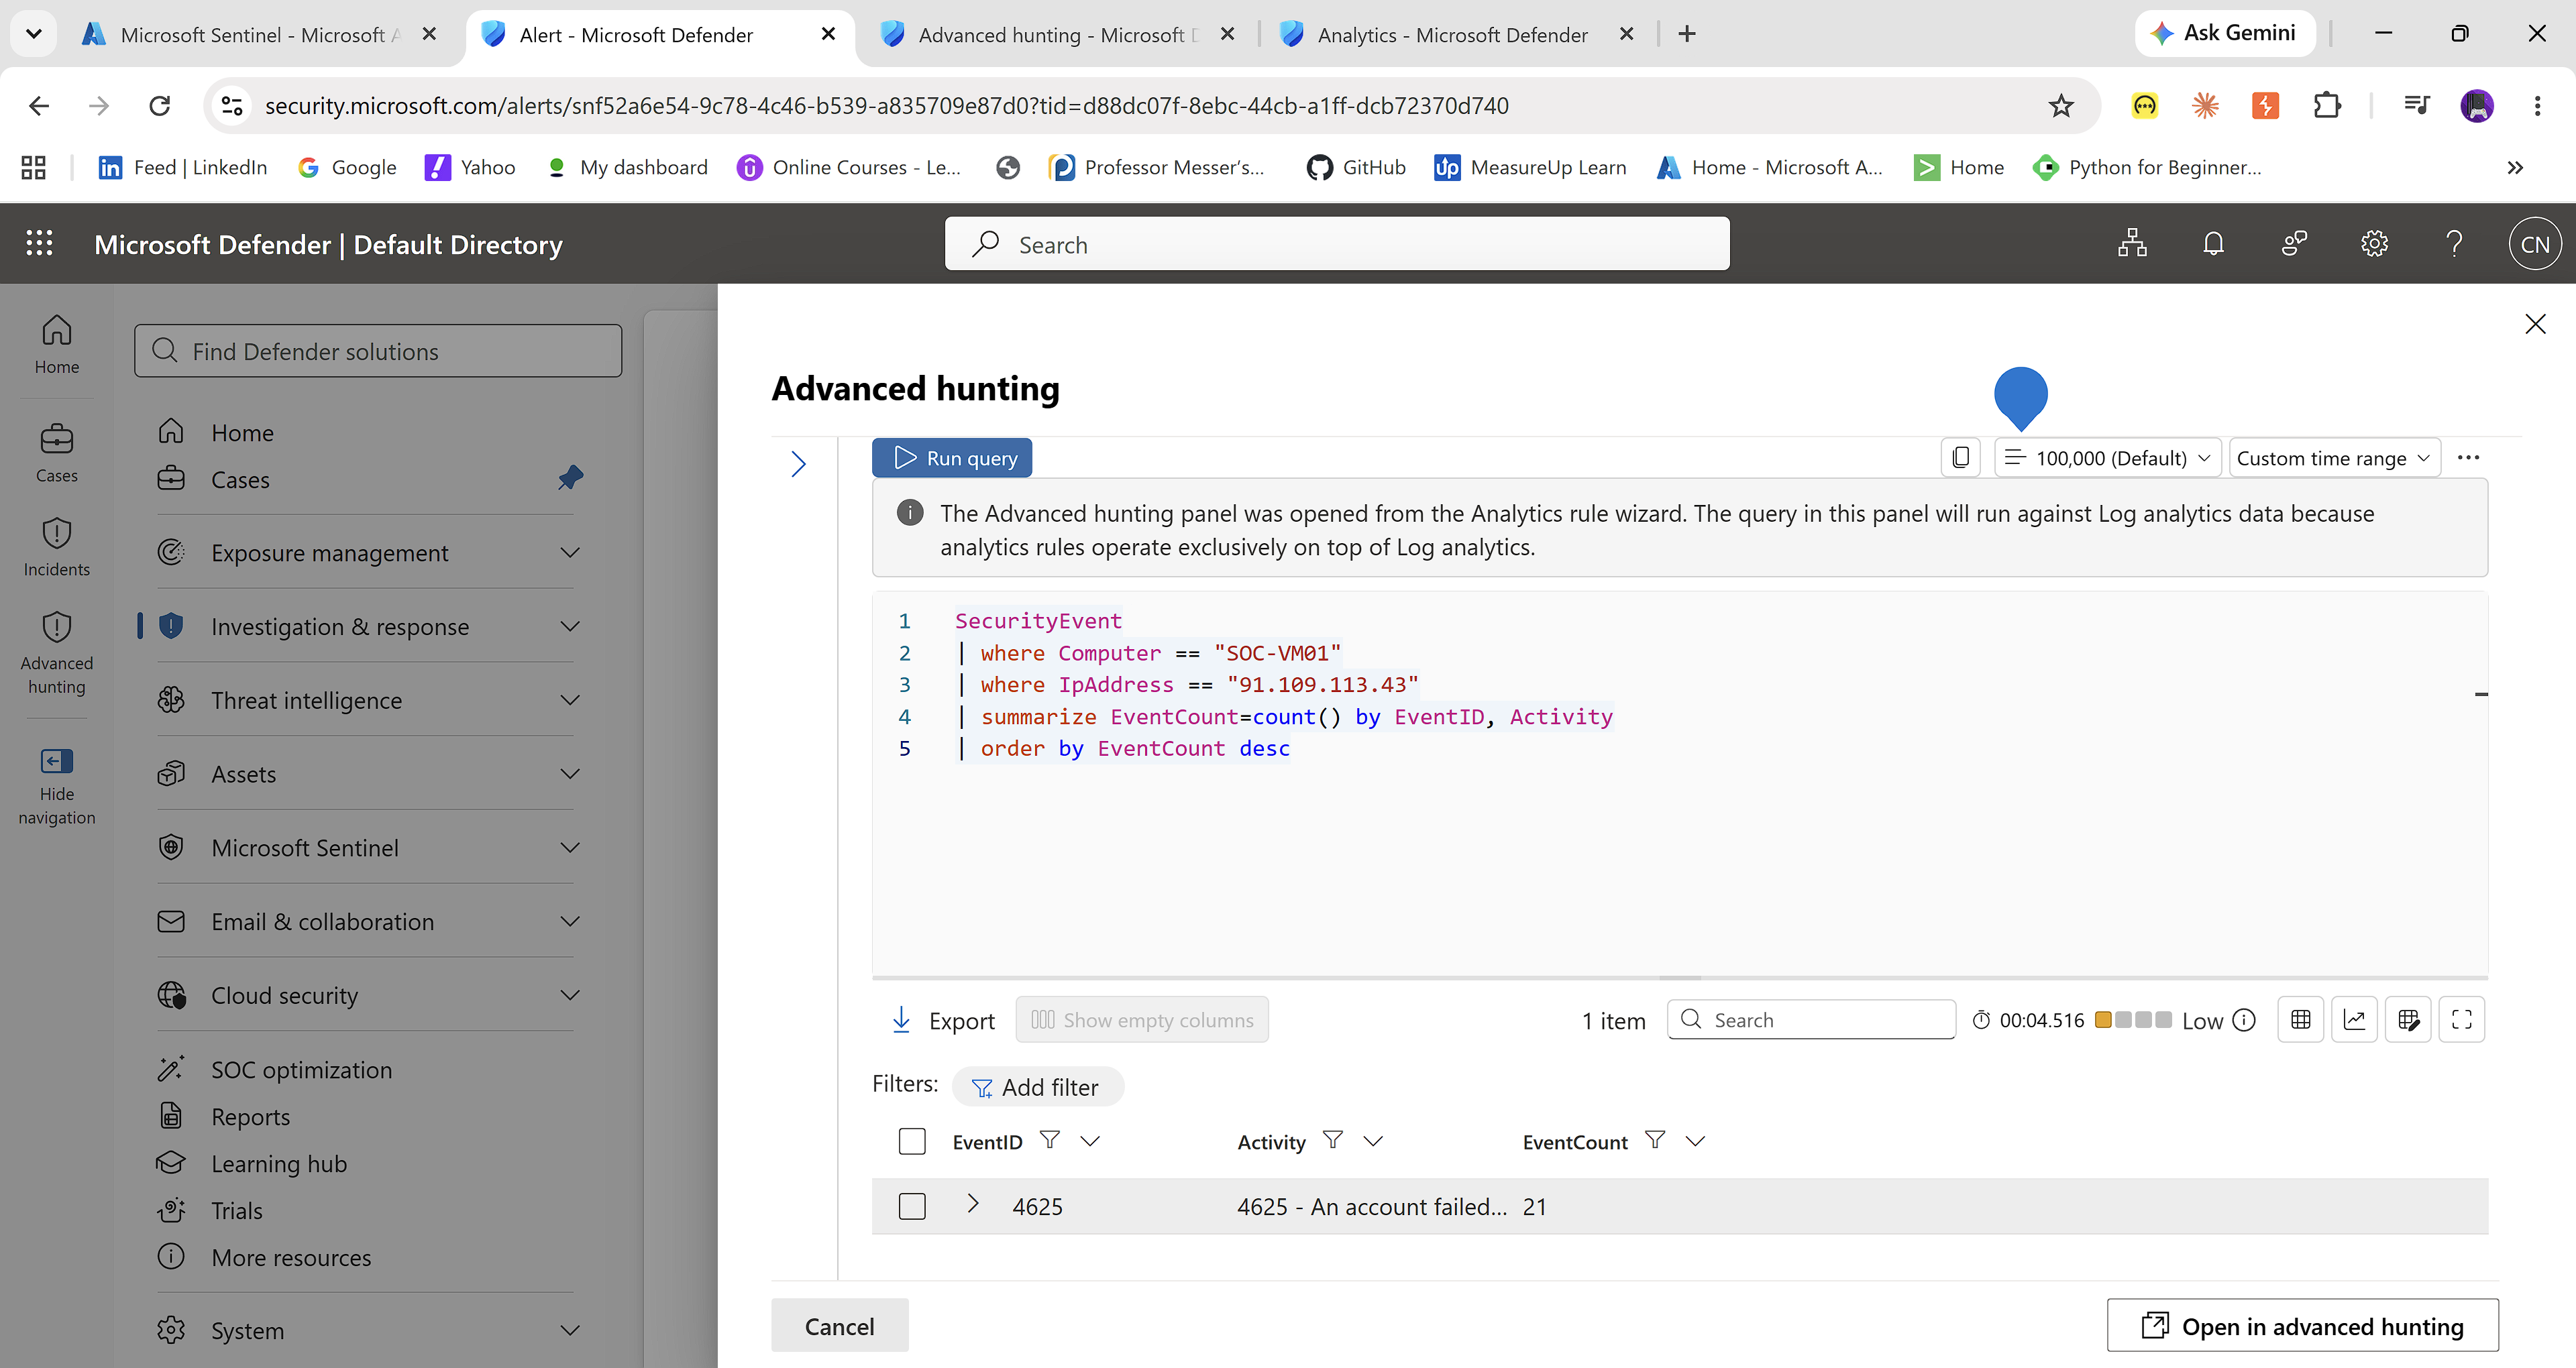Open Cases in the left rail
The image size is (2576, 1368).
[57, 453]
